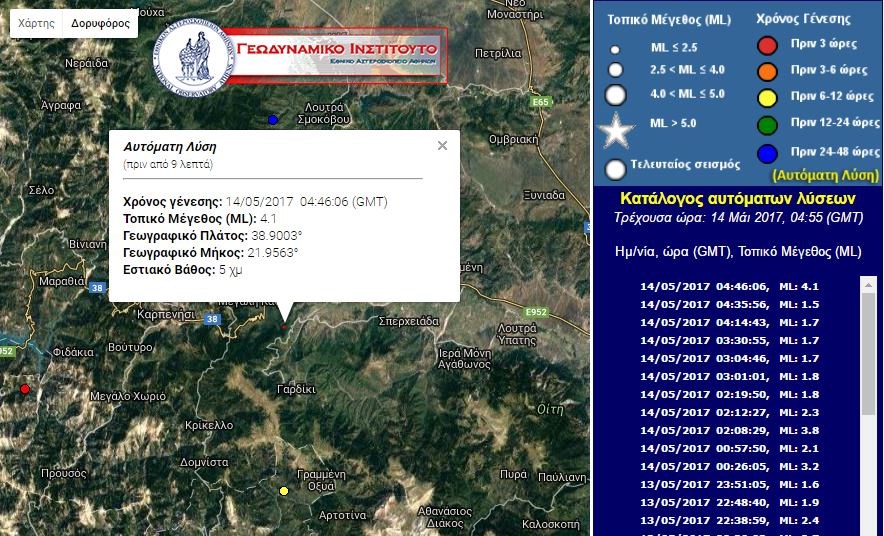The height and width of the screenshot is (536, 884).
Task: Click the circle icon for 4.0 < ML ≤ 5.0
Action: (x=616, y=95)
